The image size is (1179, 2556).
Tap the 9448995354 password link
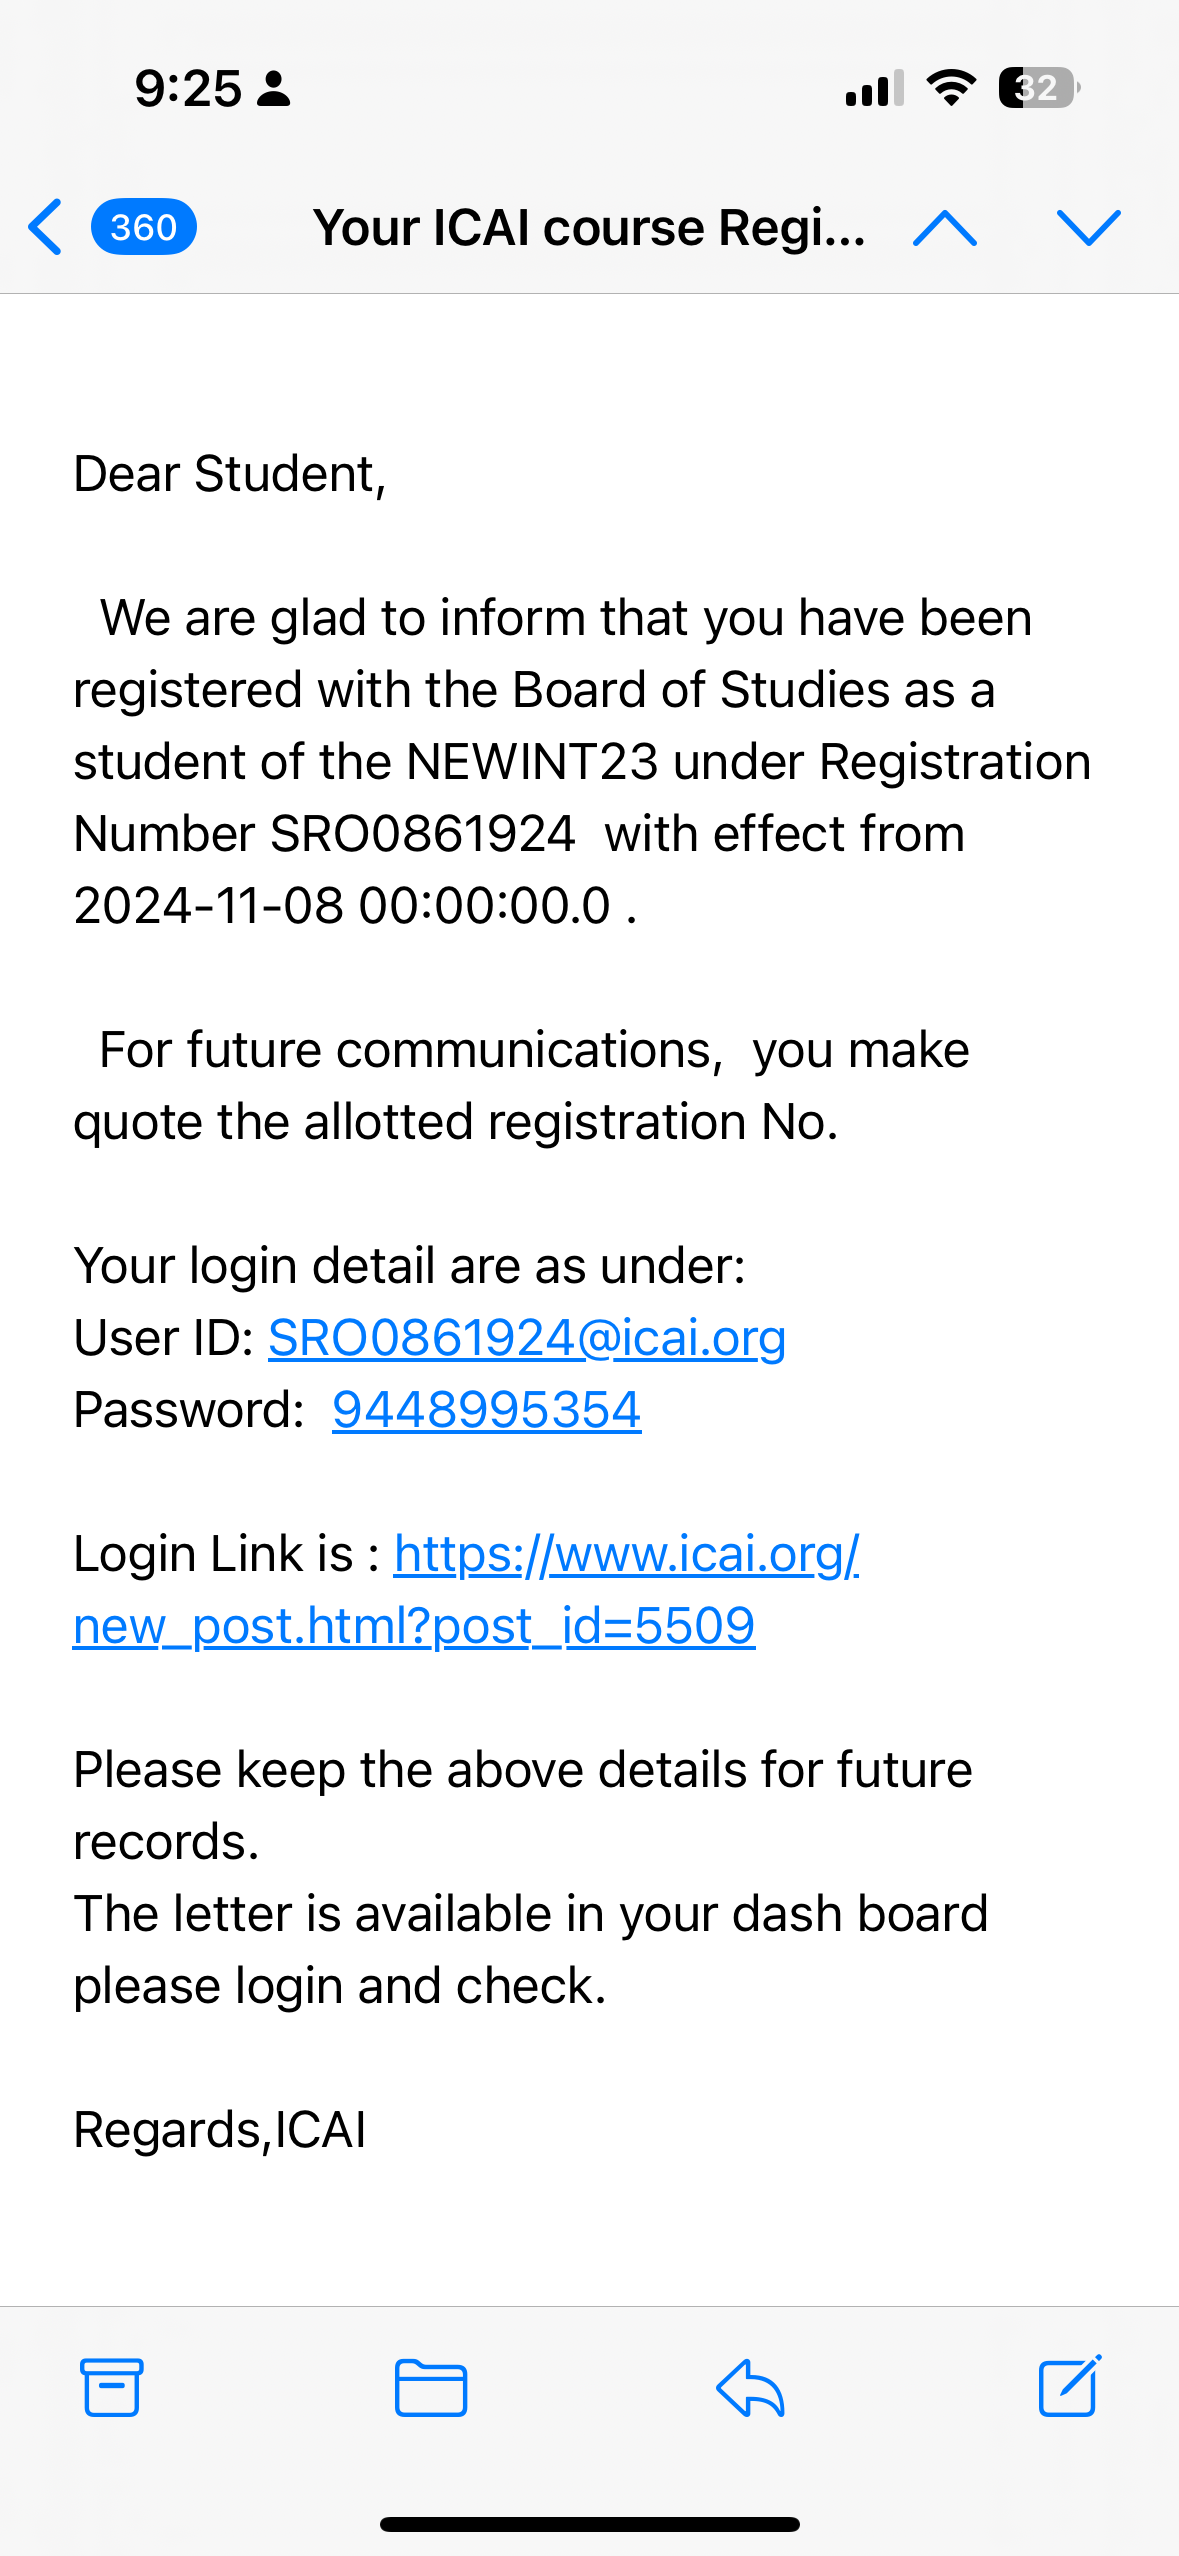coord(486,1410)
